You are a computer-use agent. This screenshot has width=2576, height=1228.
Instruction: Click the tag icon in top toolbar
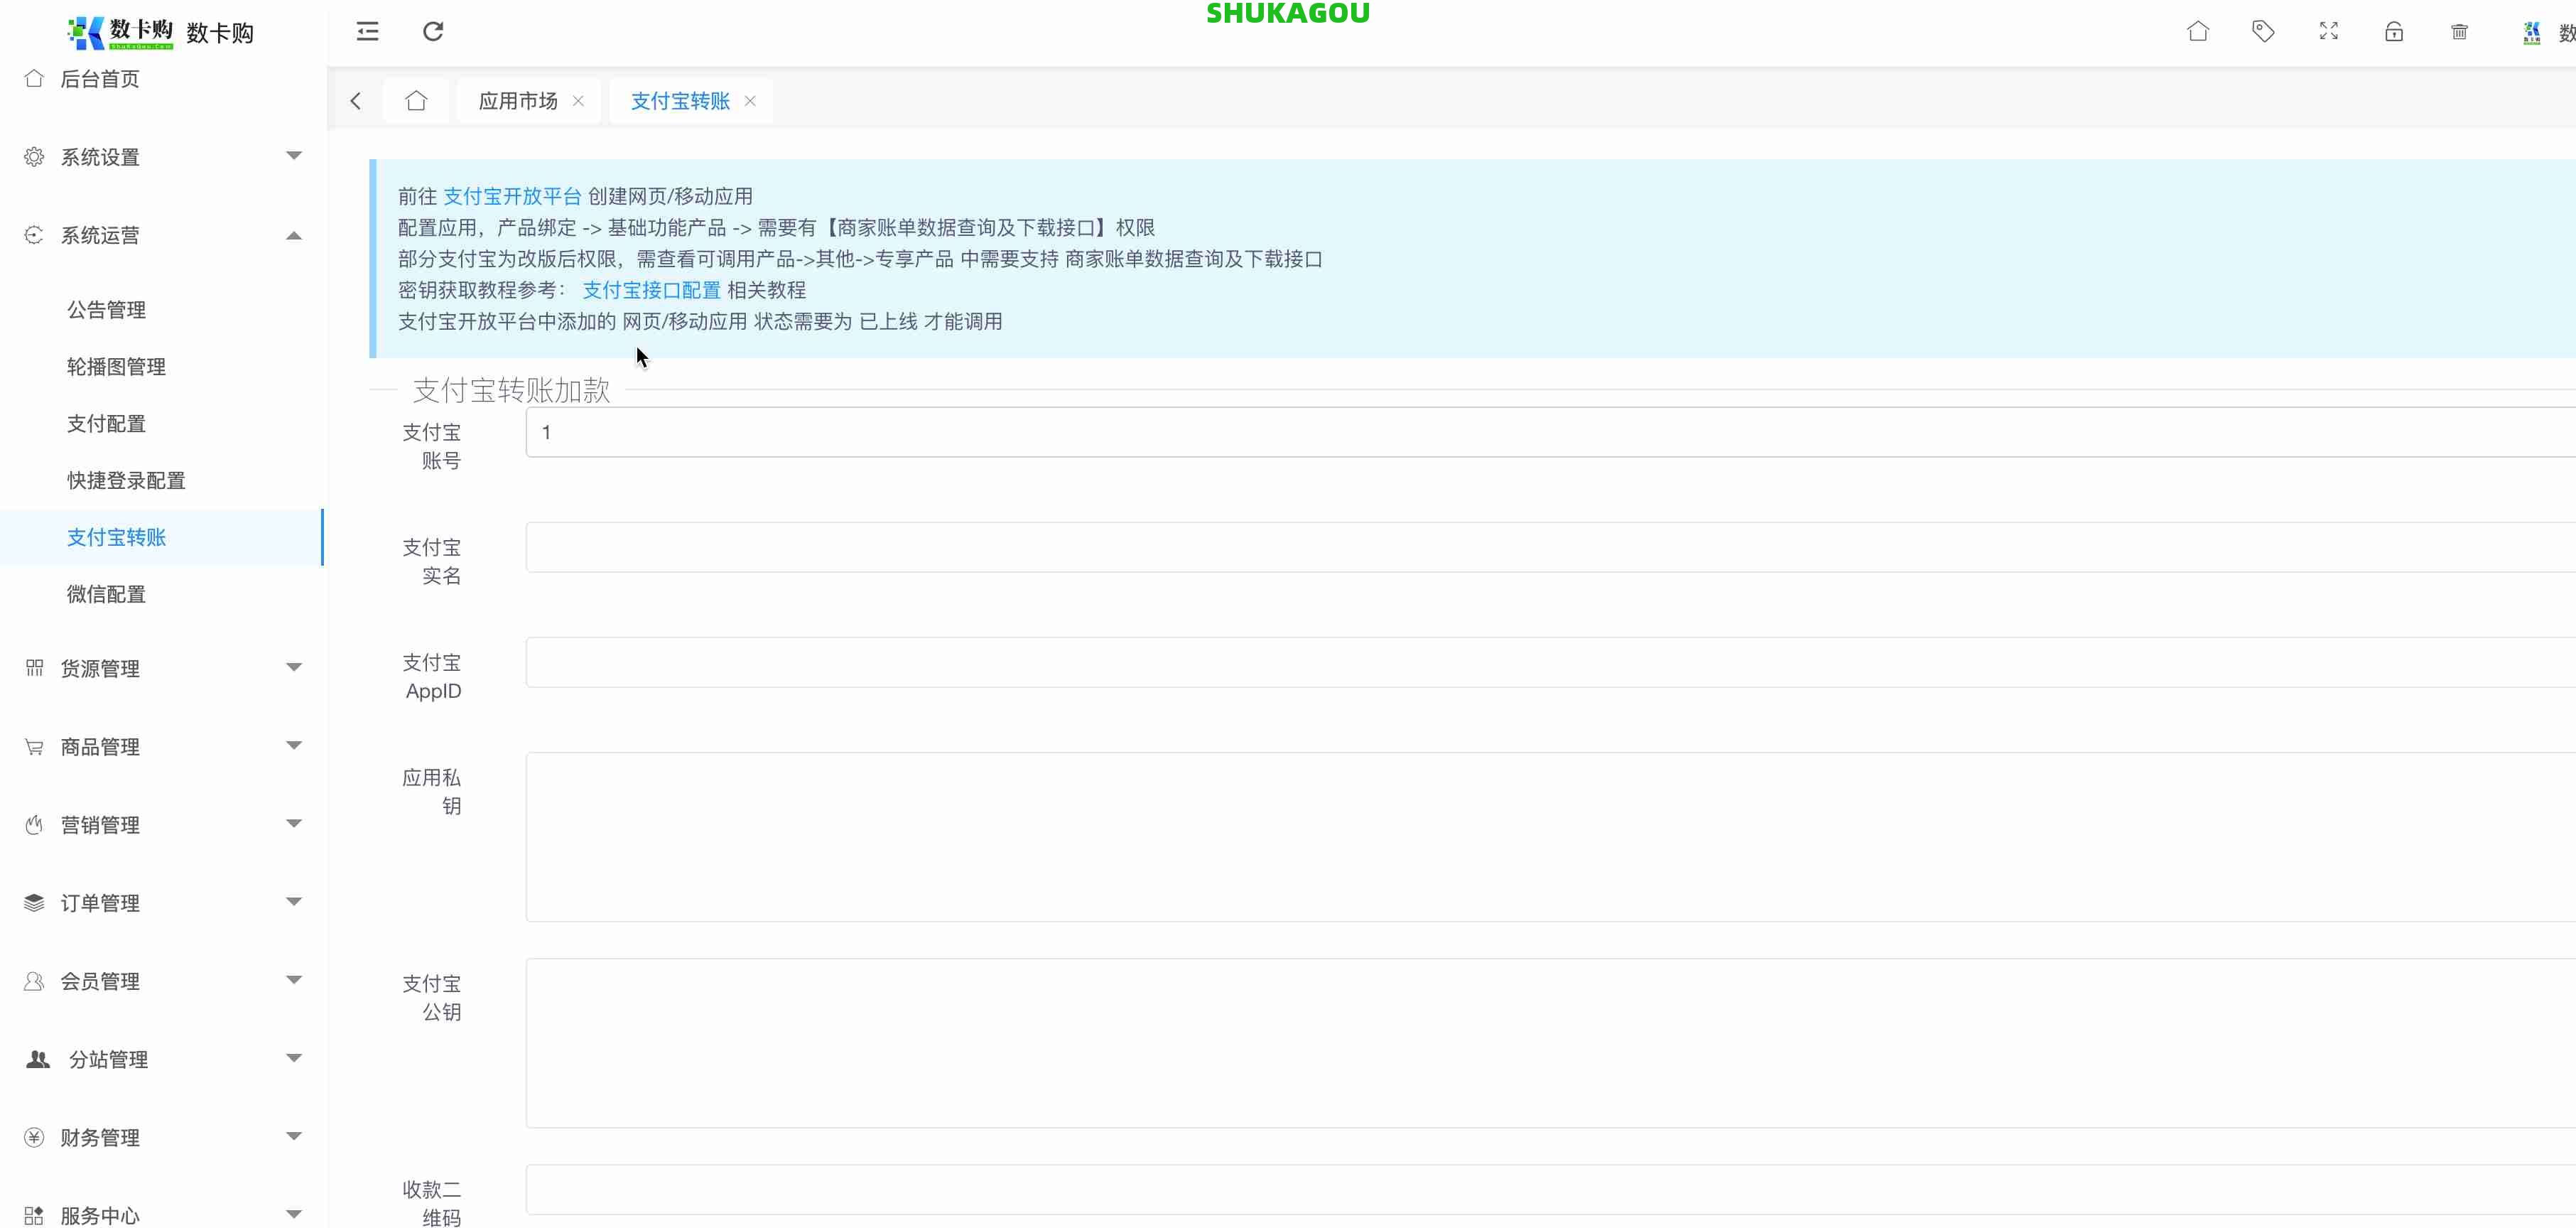(2262, 32)
